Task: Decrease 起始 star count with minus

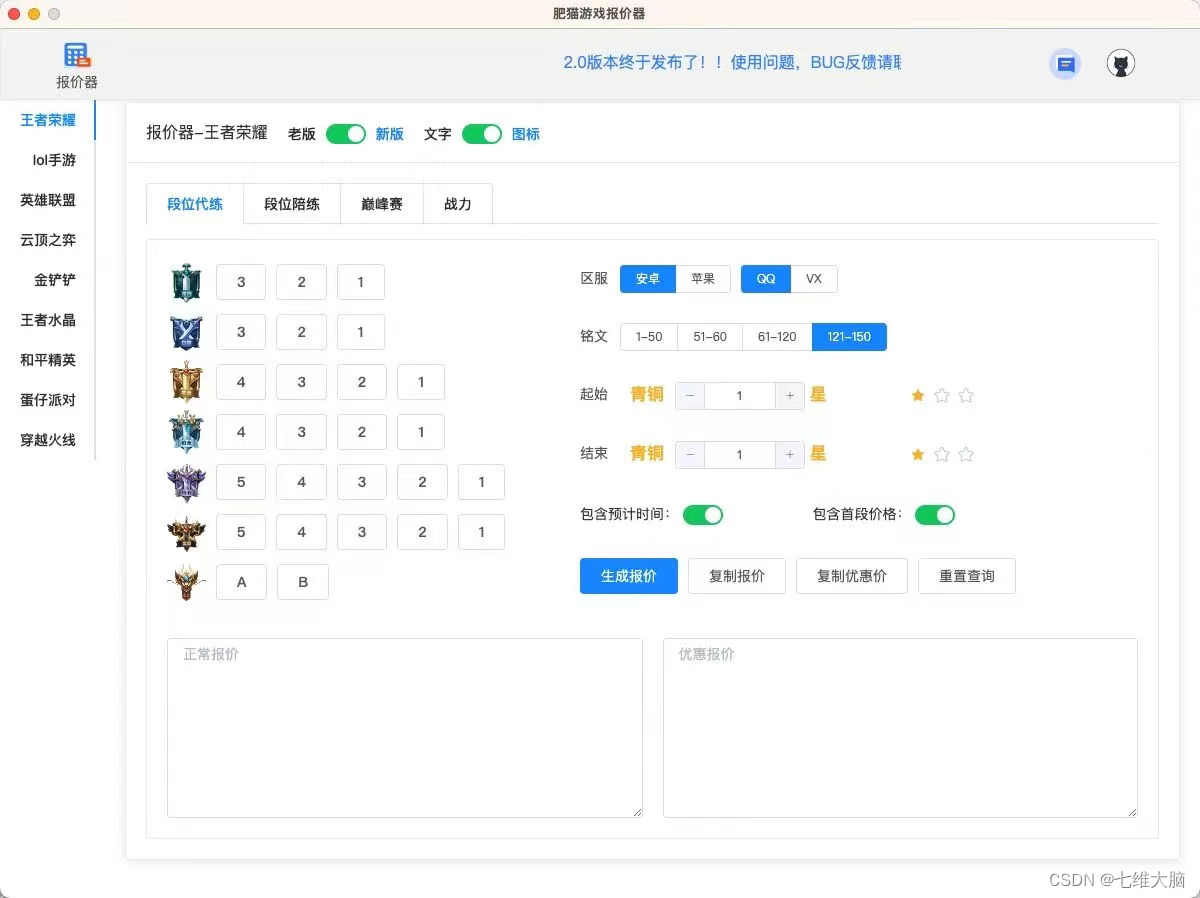Action: 690,396
